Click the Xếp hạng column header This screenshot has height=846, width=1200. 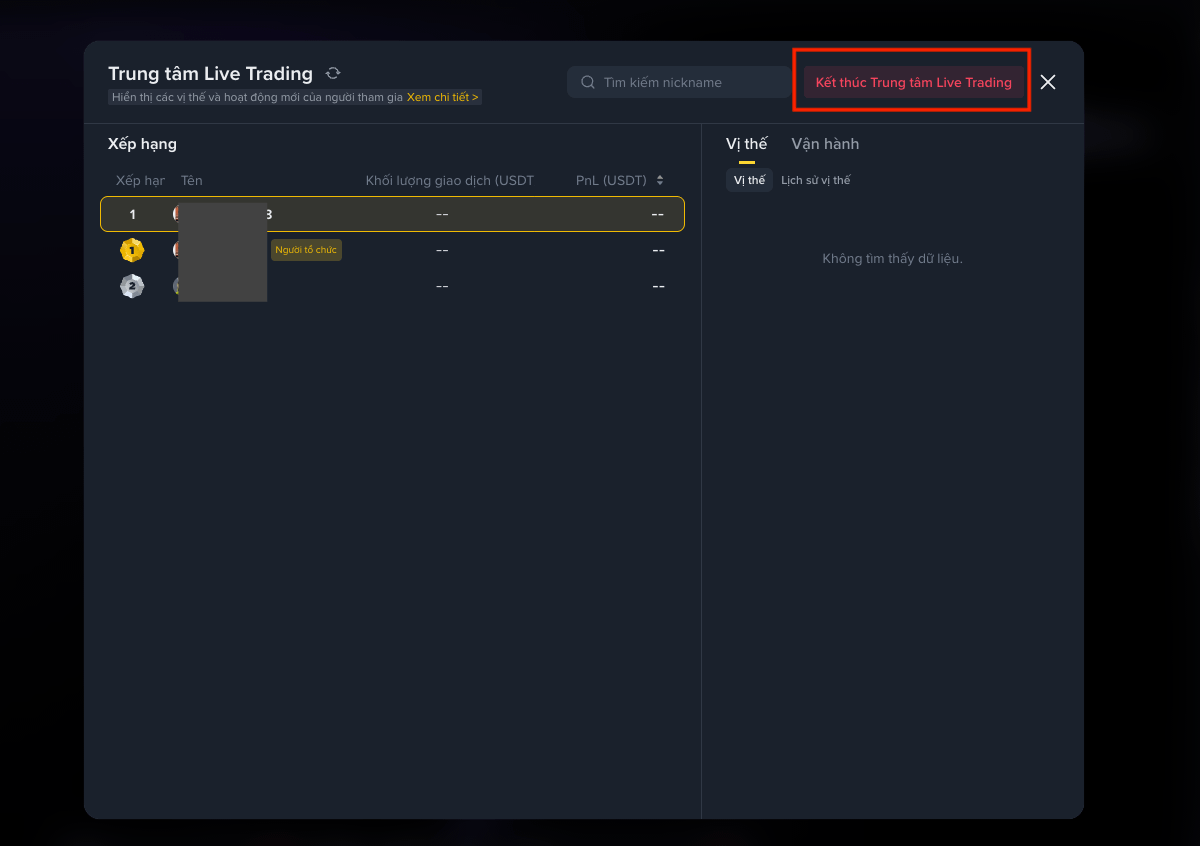(x=140, y=181)
